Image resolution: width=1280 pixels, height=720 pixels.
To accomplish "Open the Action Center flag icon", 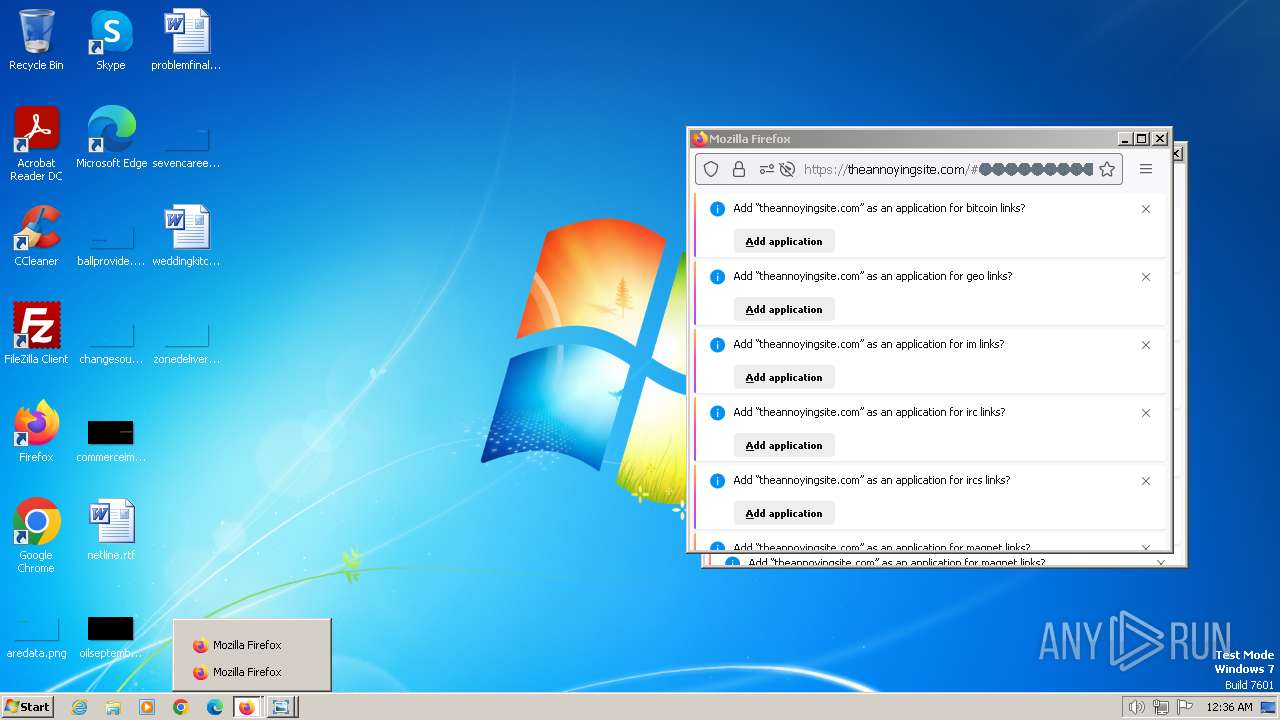I will coord(1185,707).
